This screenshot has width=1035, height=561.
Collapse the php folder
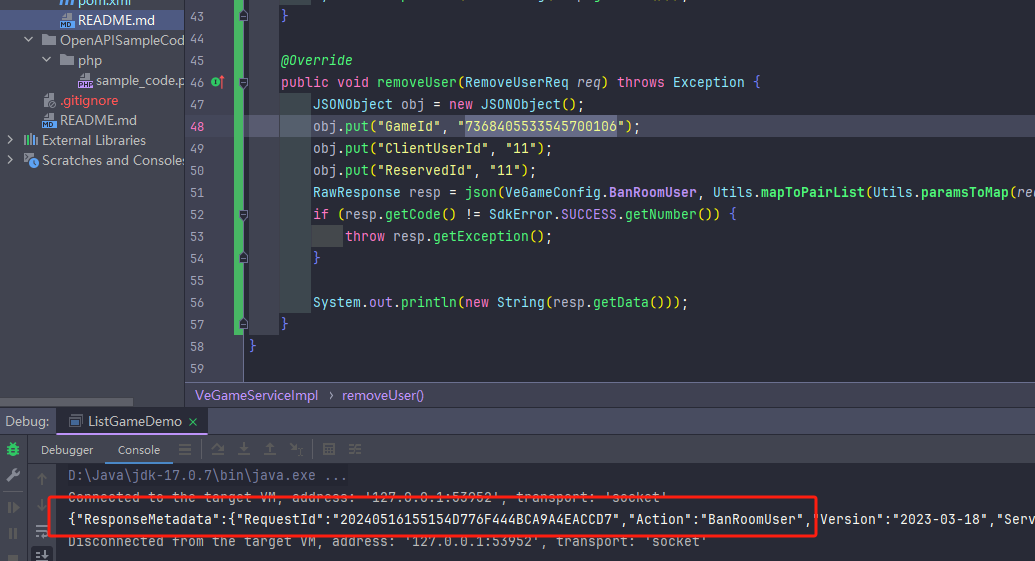tap(46, 59)
